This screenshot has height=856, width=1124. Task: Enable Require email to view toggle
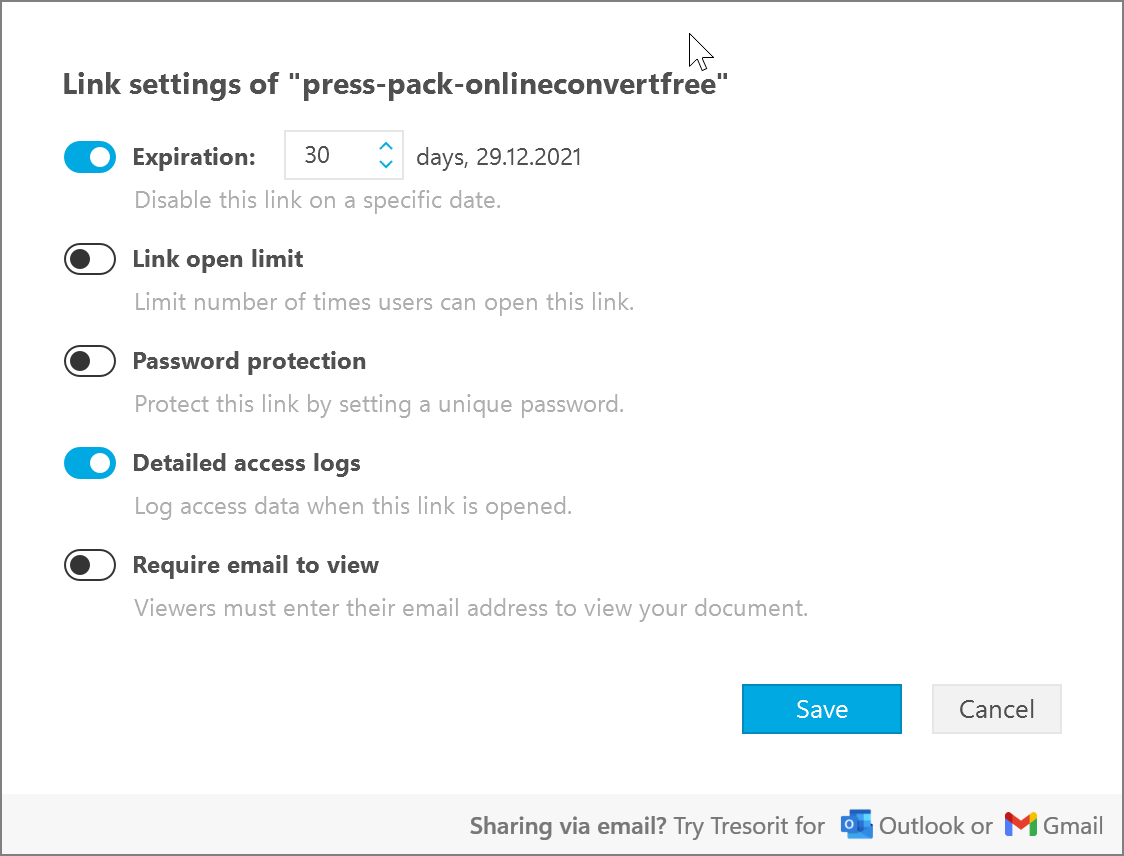click(90, 565)
